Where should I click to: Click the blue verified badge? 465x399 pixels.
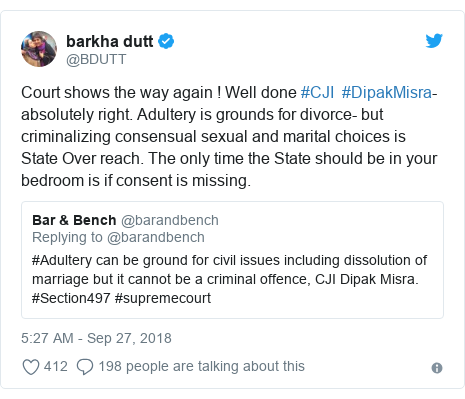click(166, 41)
